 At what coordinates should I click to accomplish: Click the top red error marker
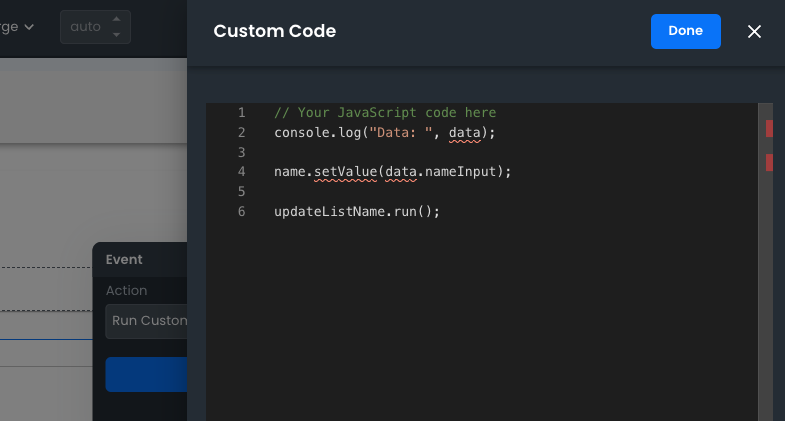point(769,128)
